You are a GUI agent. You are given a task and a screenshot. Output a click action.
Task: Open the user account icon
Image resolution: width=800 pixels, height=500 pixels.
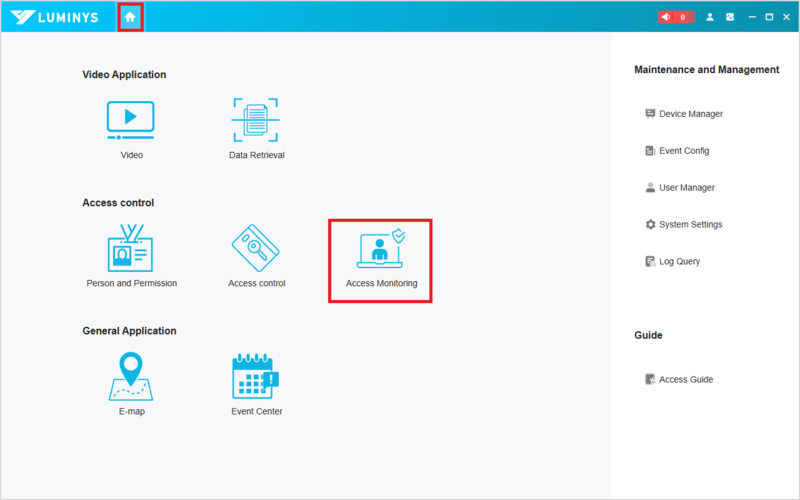pyautogui.click(x=710, y=17)
